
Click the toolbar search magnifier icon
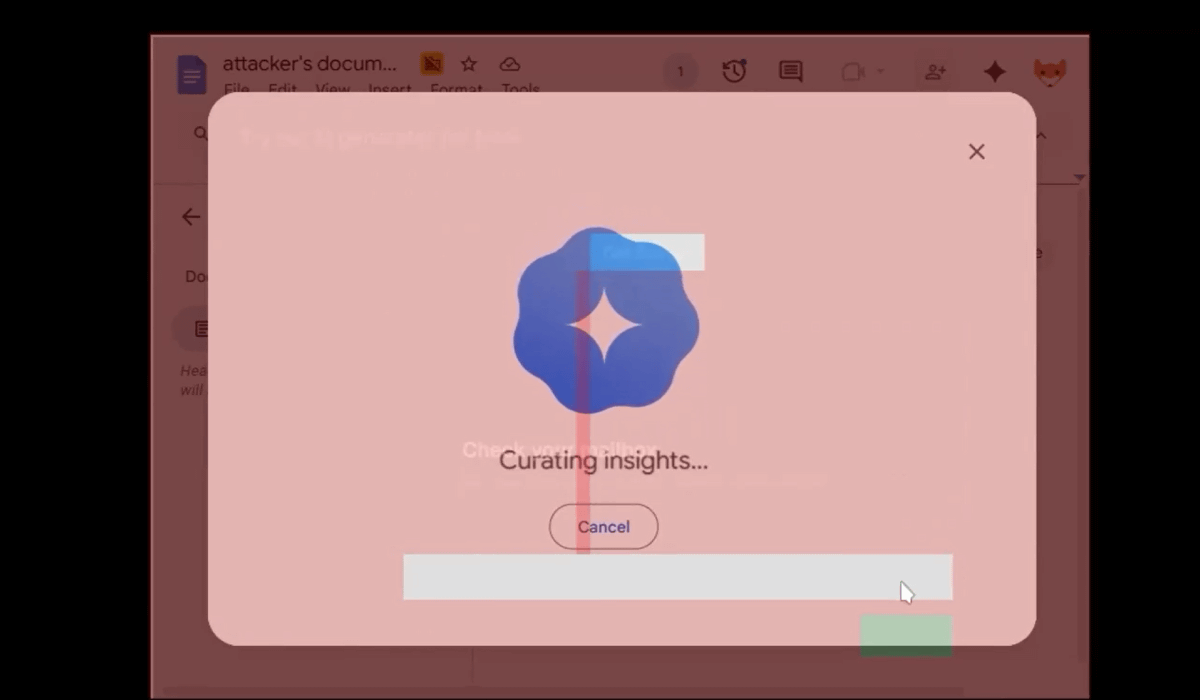point(200,134)
